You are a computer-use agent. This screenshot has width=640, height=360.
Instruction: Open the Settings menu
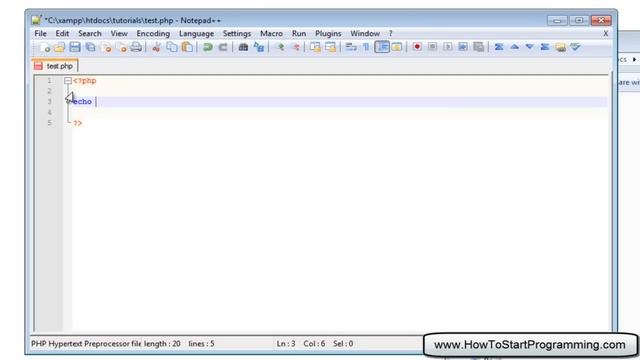coord(237,33)
